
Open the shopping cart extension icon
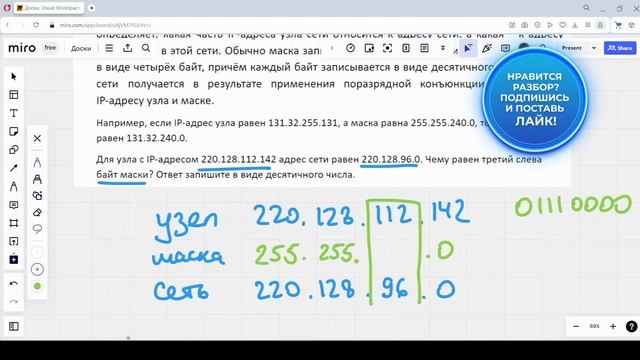[x=618, y=25]
